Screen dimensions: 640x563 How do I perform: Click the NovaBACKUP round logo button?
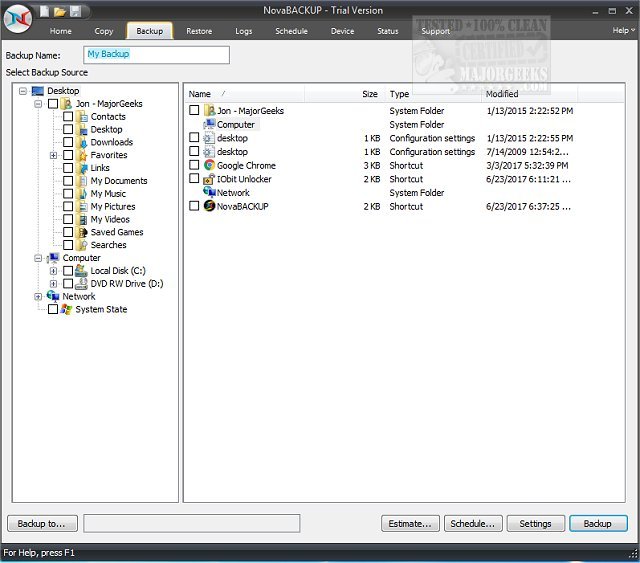[x=18, y=19]
